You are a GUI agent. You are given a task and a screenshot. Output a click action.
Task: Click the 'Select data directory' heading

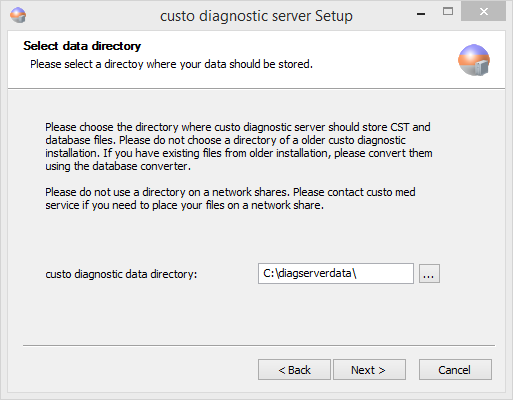click(82, 46)
